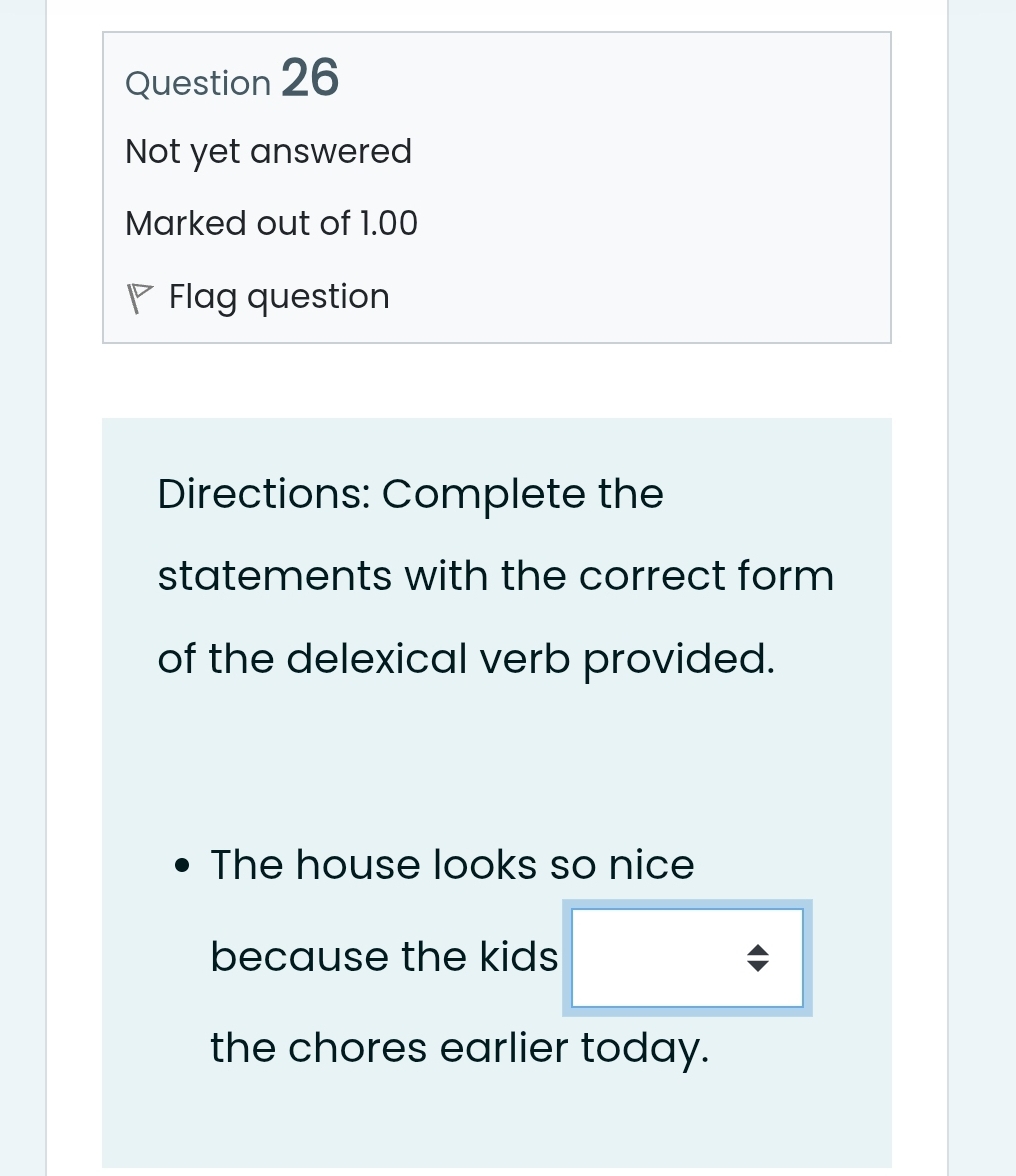Click the line "statements with the correct form"
This screenshot has width=1016, height=1176.
(495, 576)
